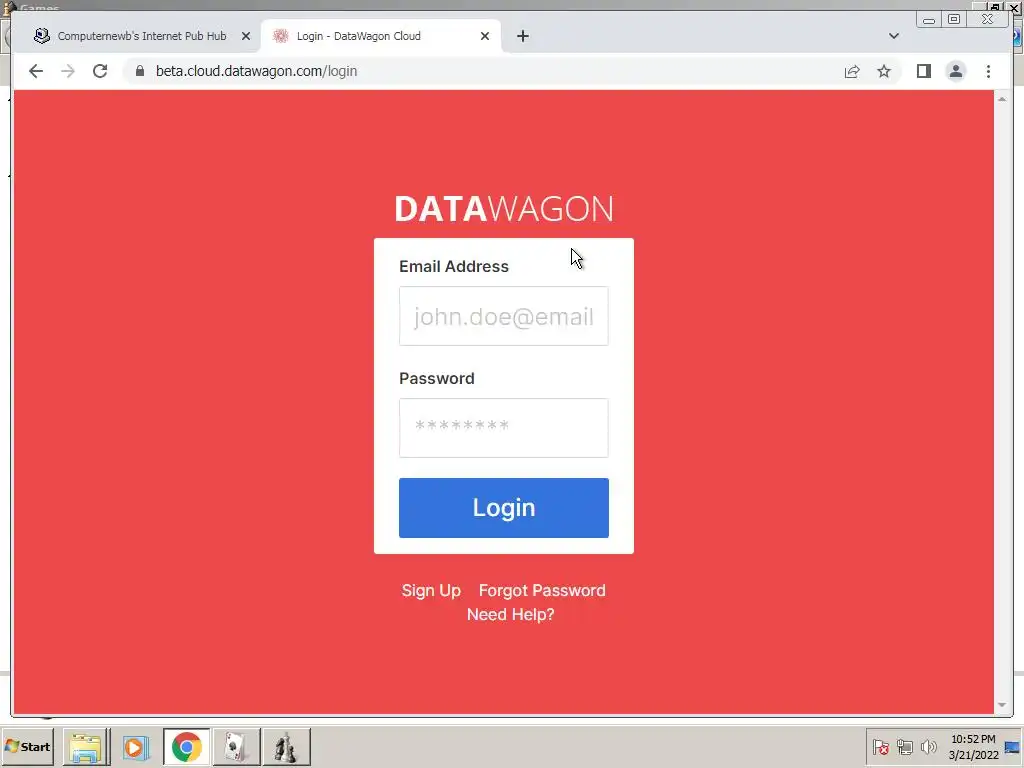Focus the Password field
1024x768 pixels.
coord(504,428)
